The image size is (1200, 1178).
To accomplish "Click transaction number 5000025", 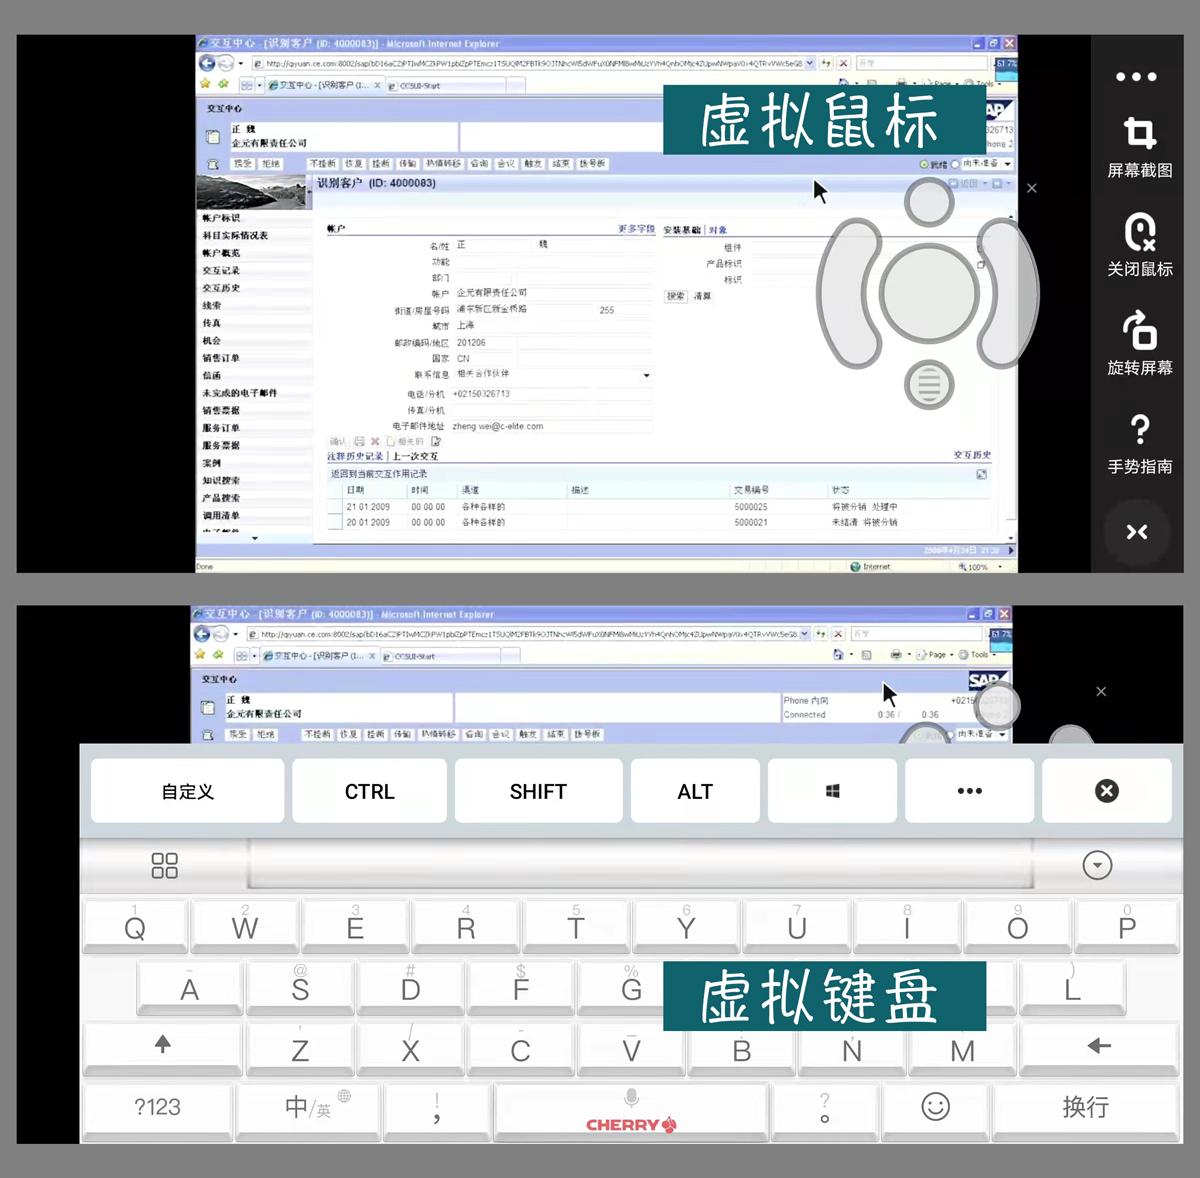I will click(x=751, y=507).
